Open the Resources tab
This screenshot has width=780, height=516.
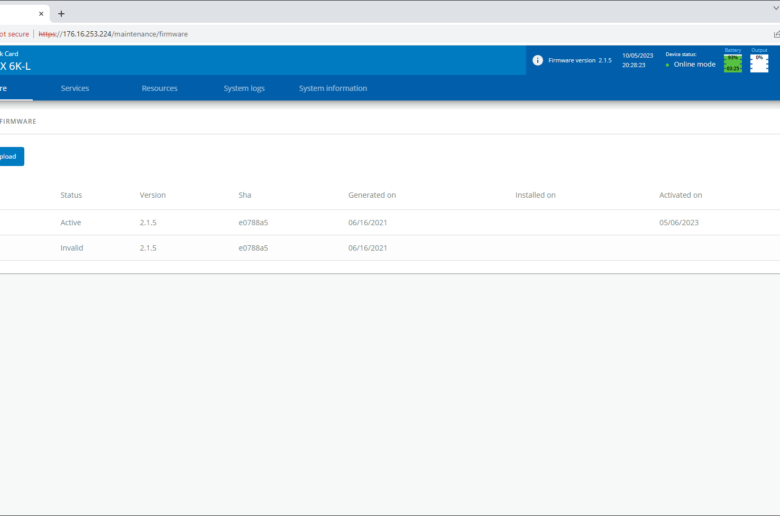click(x=159, y=88)
